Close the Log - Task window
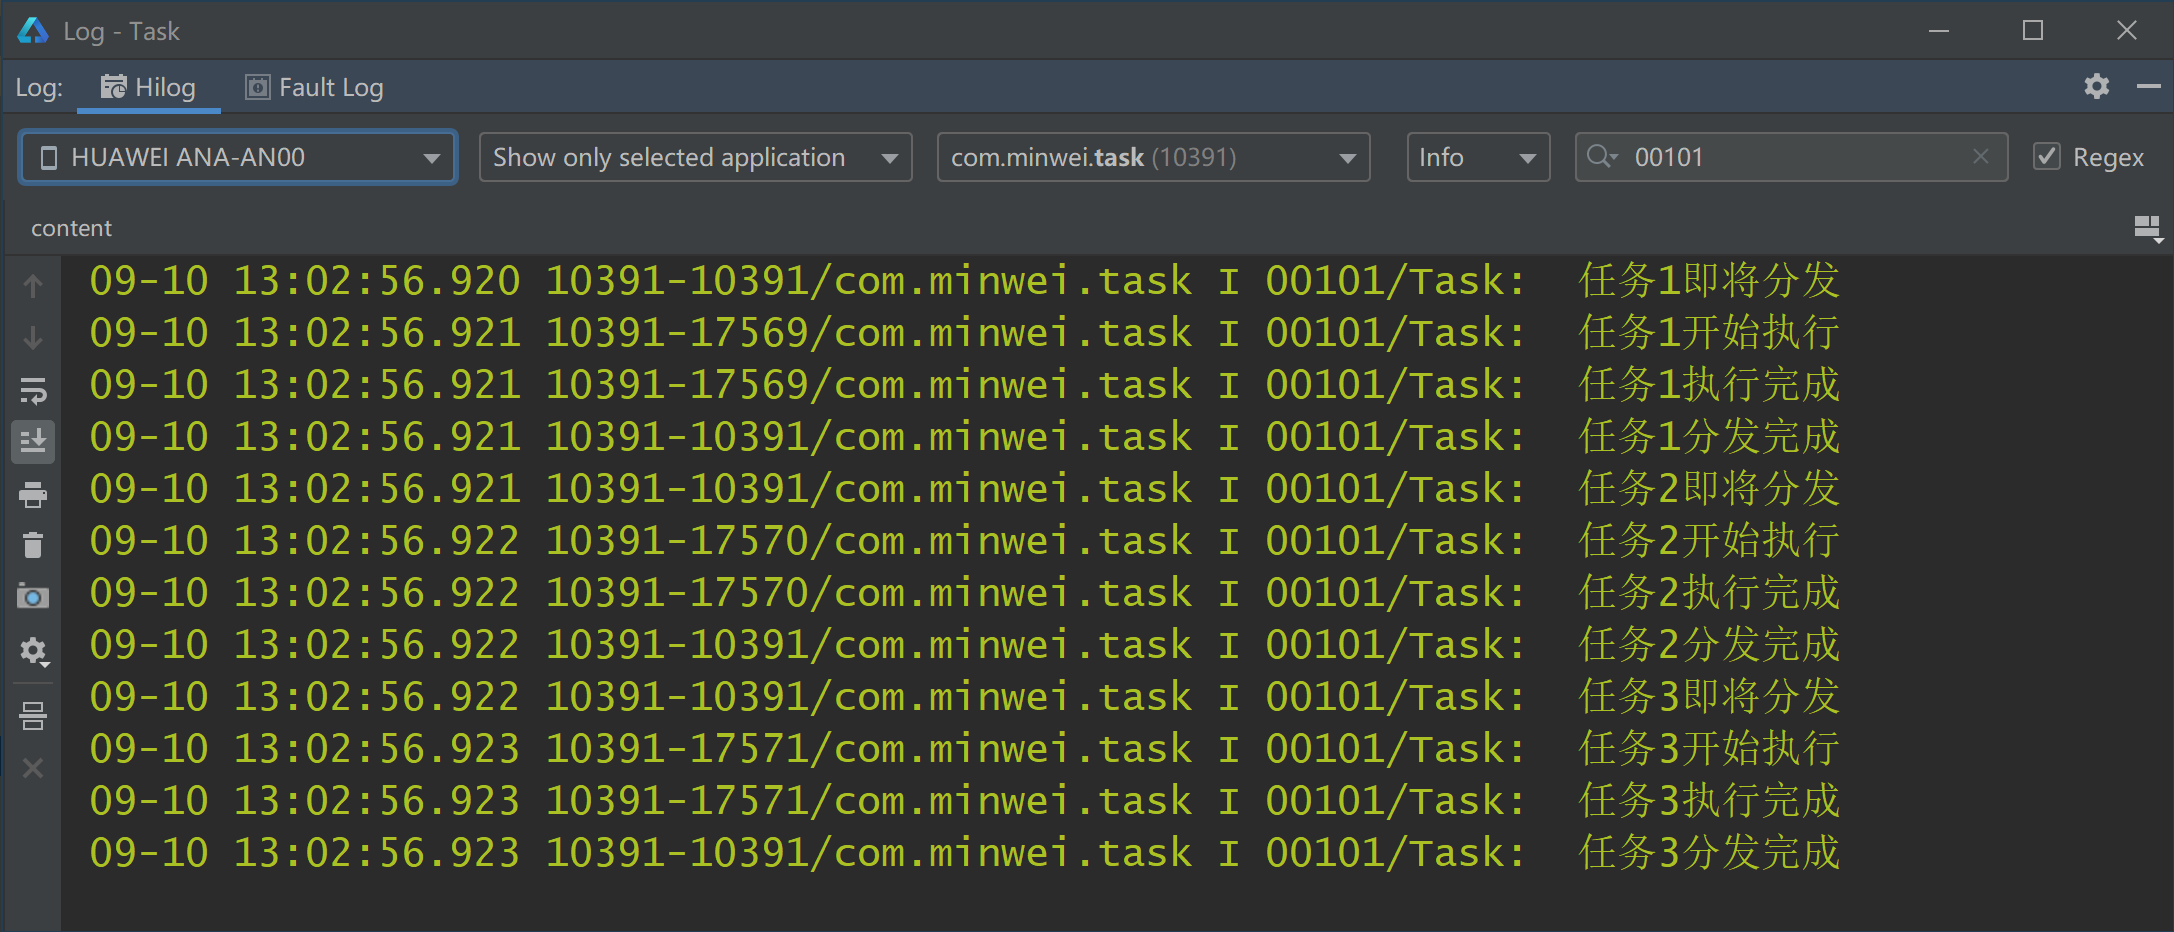The image size is (2174, 932). (2127, 31)
